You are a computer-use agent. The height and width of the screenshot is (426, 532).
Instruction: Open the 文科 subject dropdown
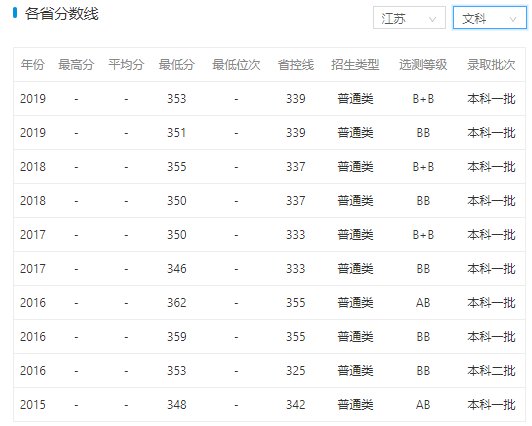(x=490, y=18)
